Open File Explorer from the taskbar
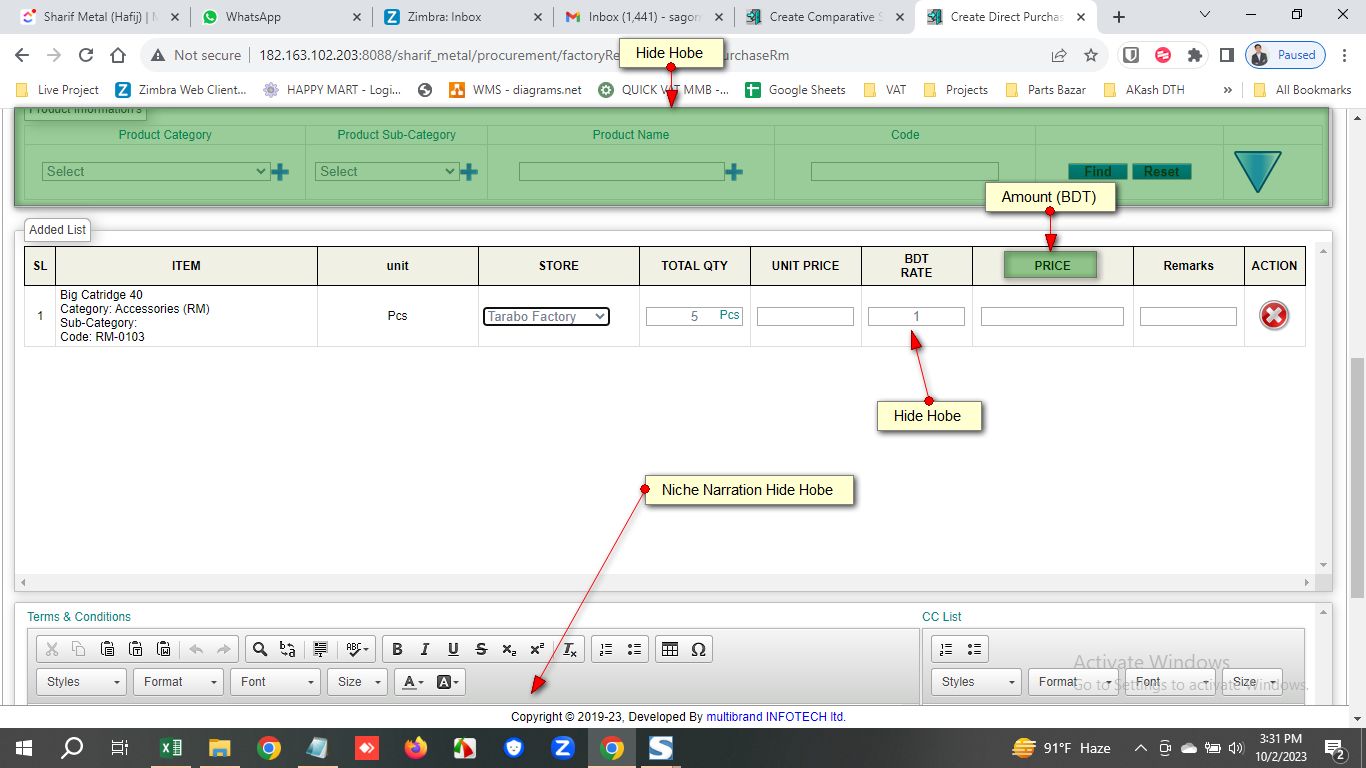The height and width of the screenshot is (768, 1366). click(220, 748)
